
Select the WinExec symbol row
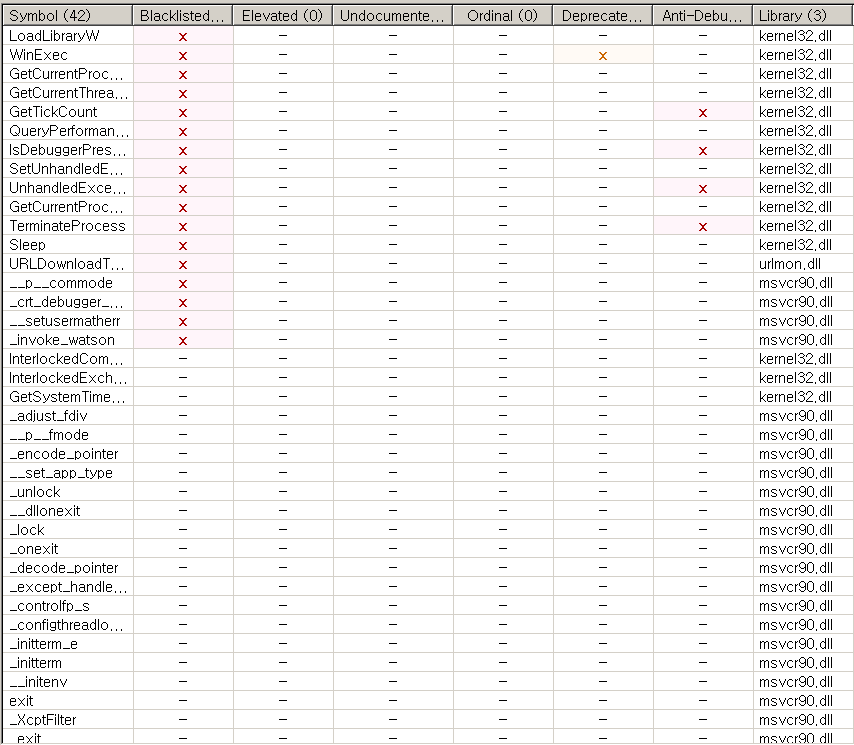click(x=38, y=55)
